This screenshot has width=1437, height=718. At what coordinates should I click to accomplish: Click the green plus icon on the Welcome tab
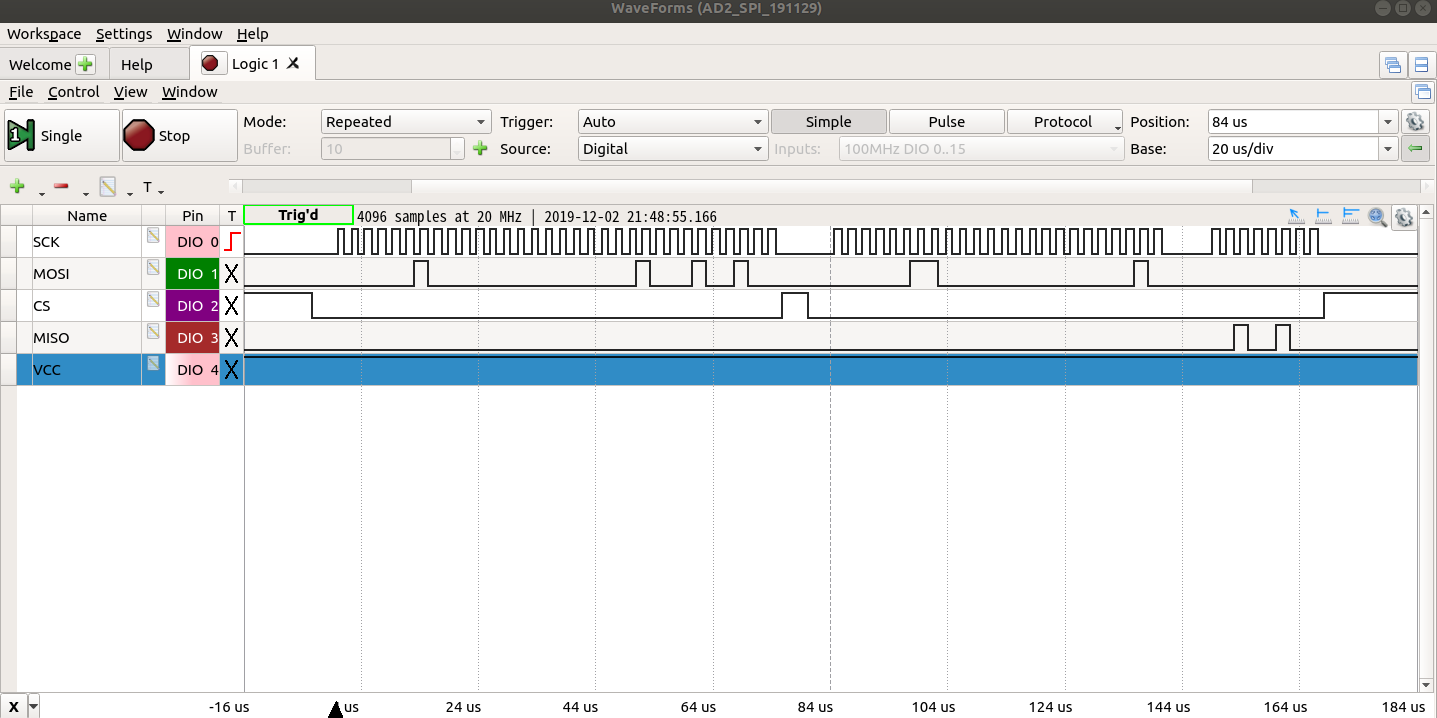pos(86,64)
